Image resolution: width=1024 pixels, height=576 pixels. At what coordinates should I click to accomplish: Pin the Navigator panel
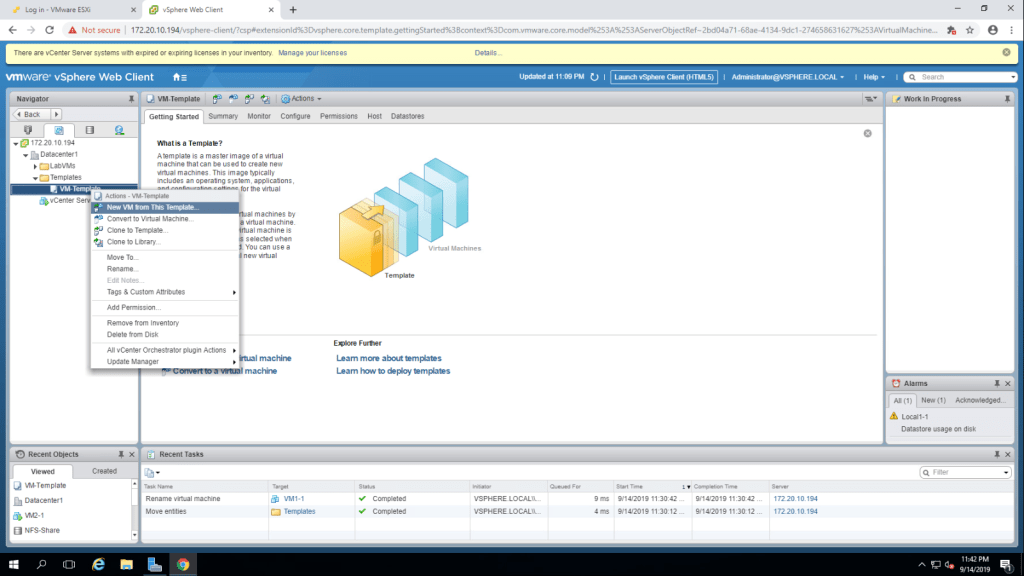(131, 99)
